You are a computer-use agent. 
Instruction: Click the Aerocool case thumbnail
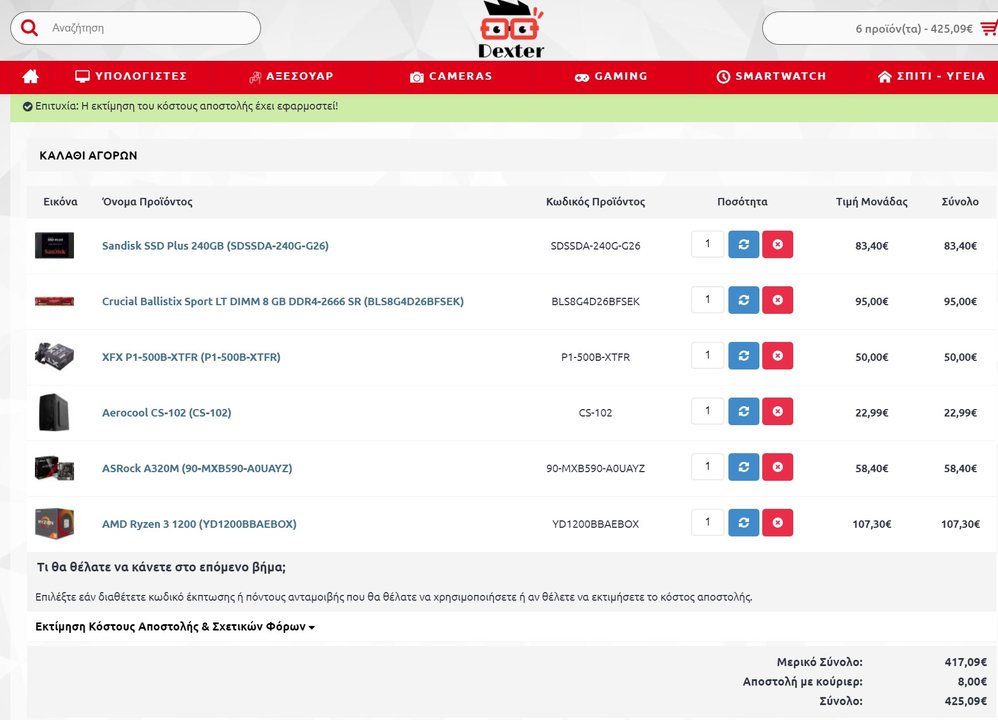[x=54, y=413]
